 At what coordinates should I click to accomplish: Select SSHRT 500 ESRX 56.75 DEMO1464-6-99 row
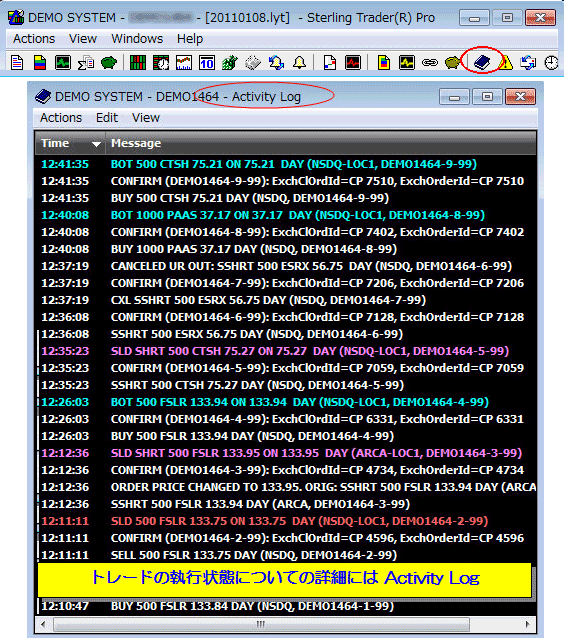tap(286, 334)
